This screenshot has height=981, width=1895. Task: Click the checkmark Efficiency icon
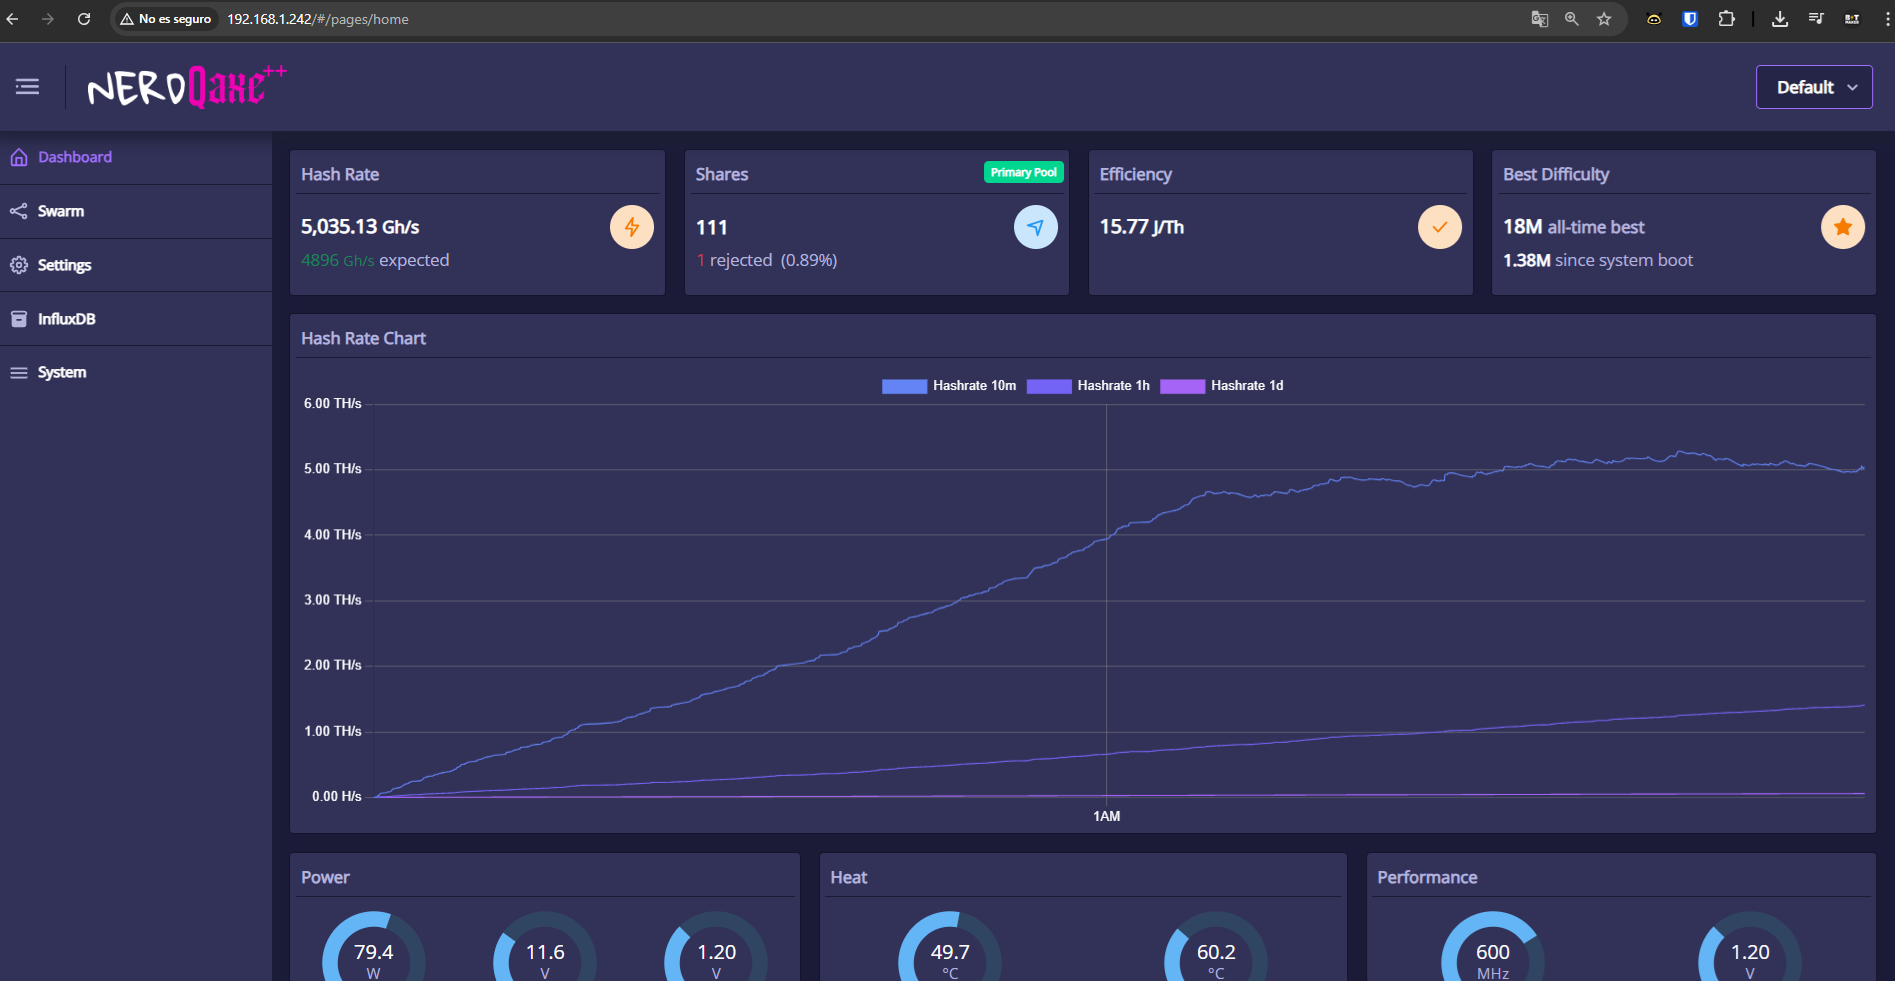point(1439,228)
